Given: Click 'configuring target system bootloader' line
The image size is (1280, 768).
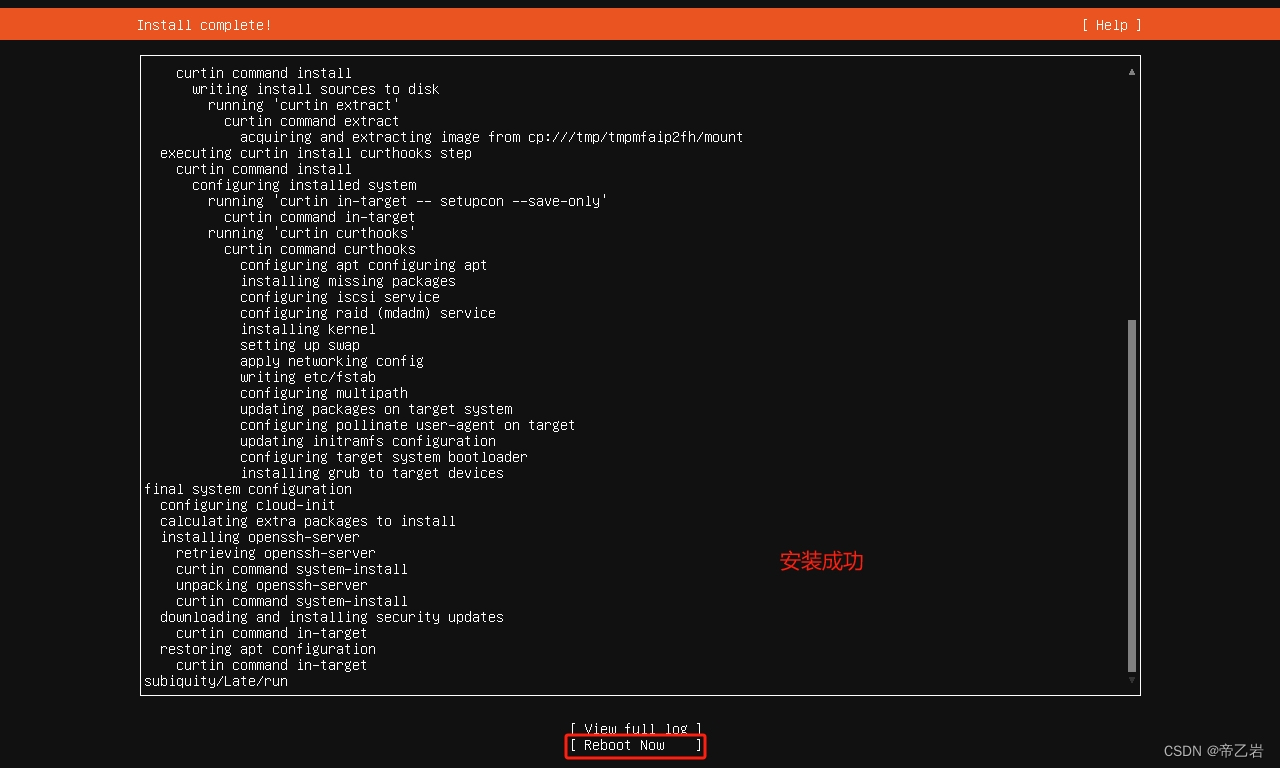Looking at the screenshot, I should (384, 457).
